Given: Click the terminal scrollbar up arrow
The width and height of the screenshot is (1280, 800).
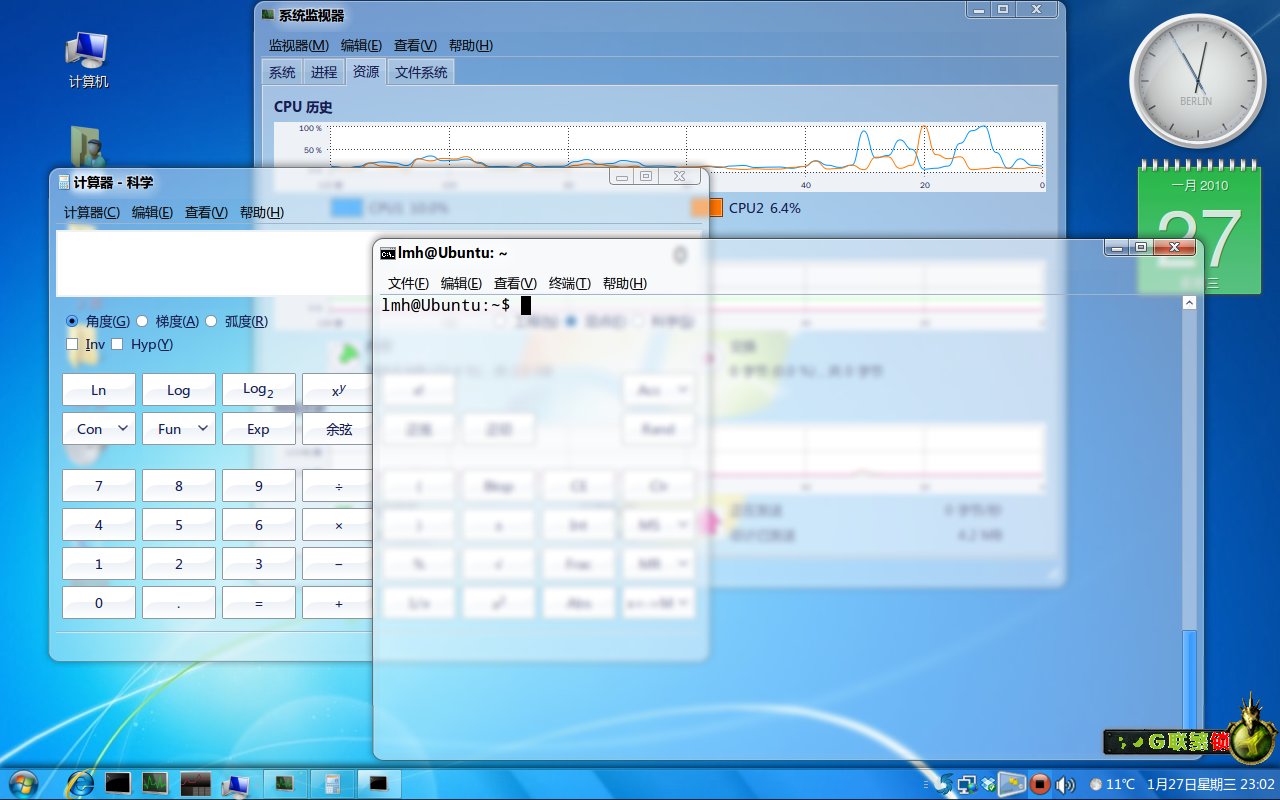Looking at the screenshot, I should [1189, 303].
